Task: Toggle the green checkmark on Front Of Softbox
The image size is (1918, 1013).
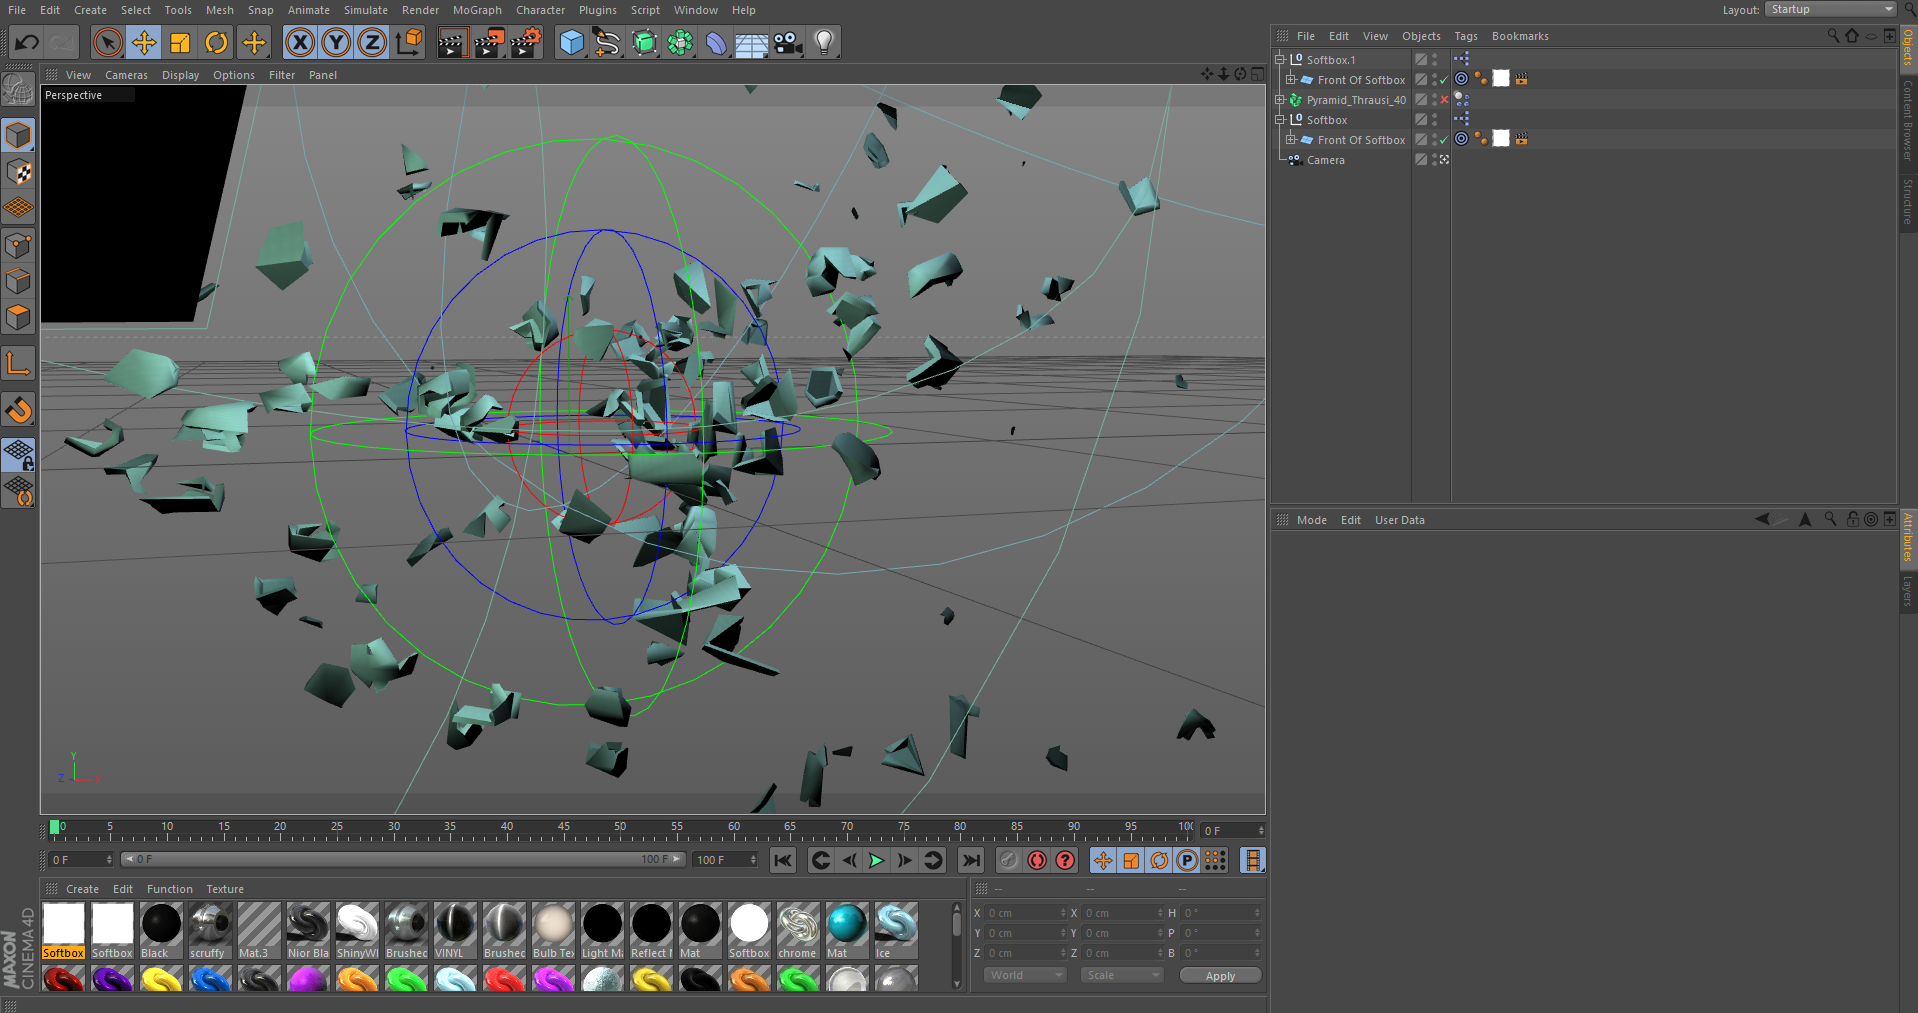Action: 1444,80
